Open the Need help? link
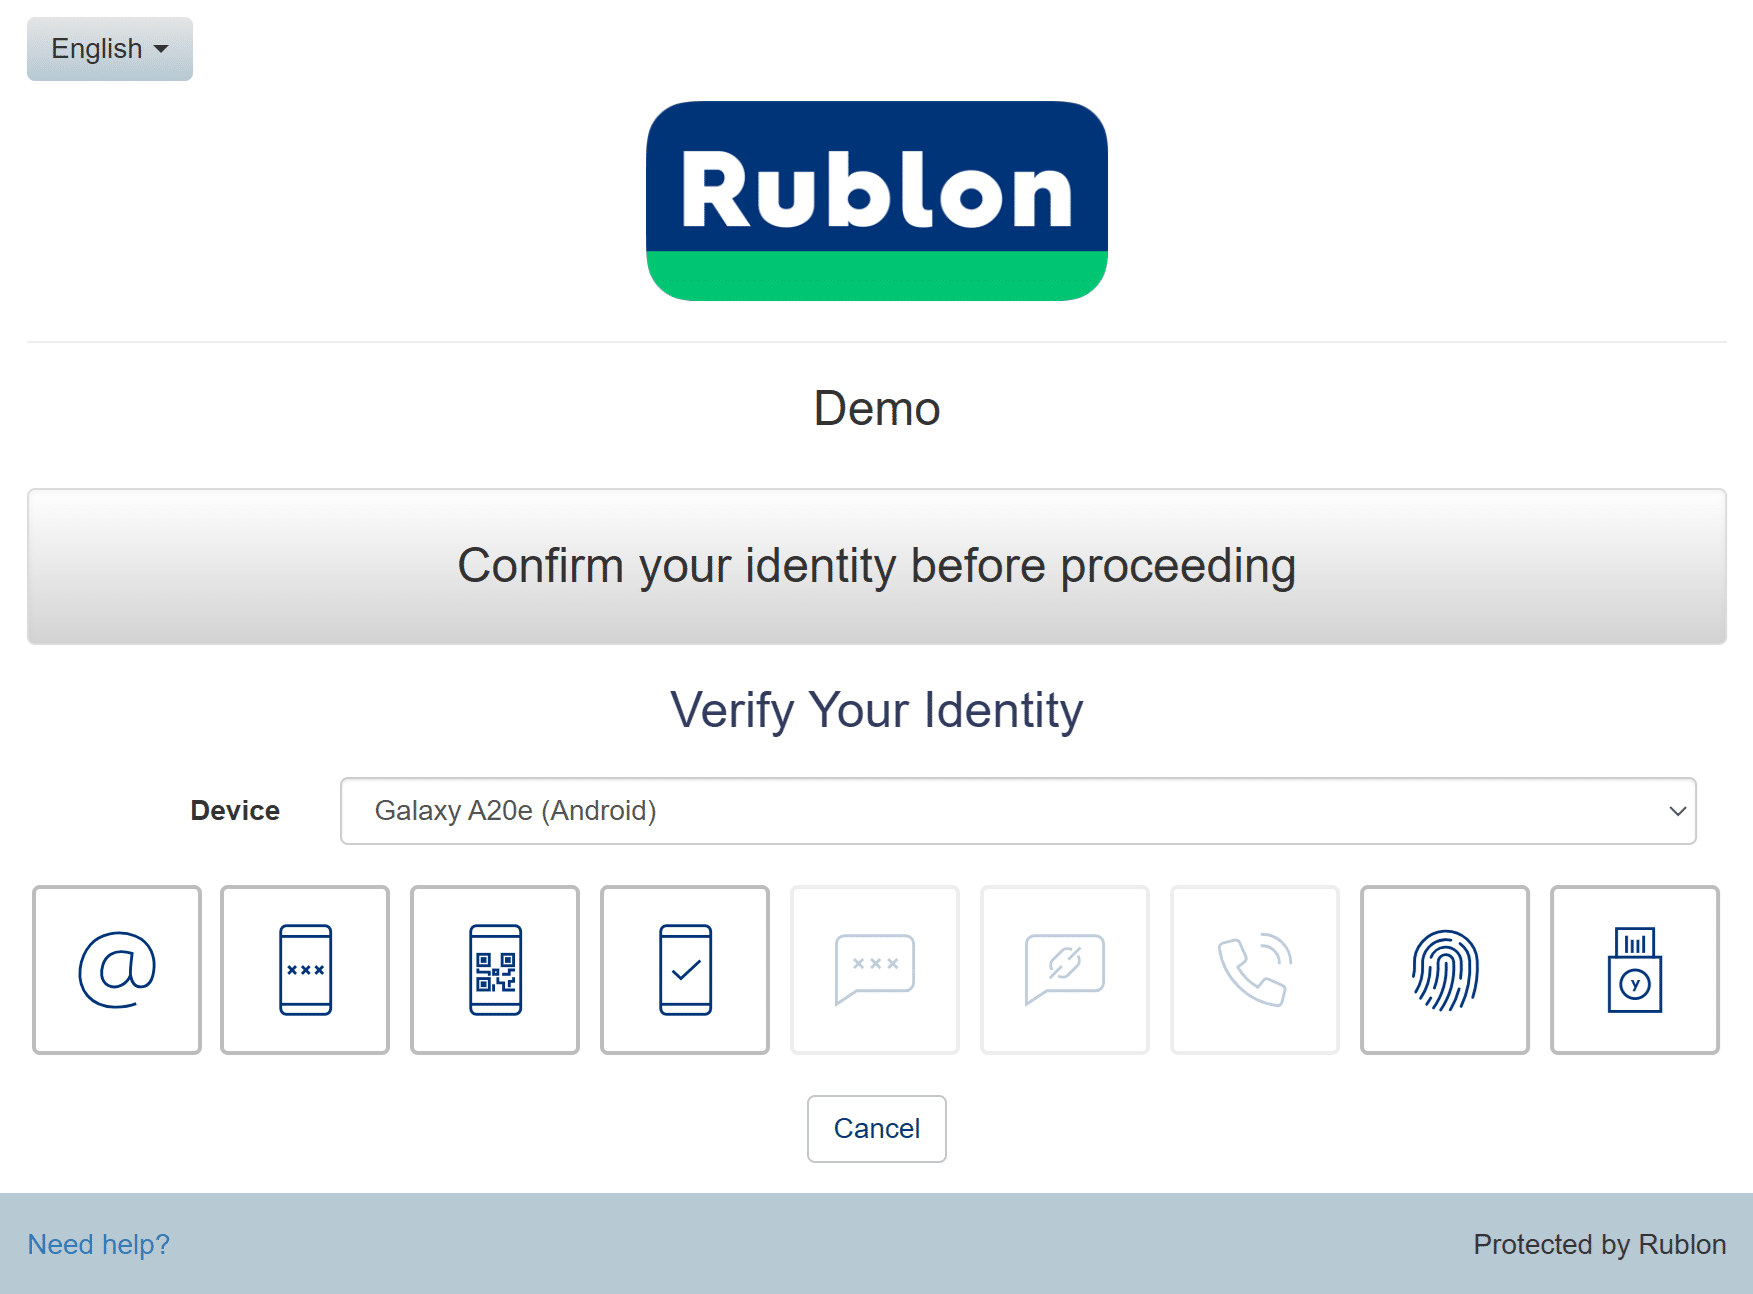The image size is (1753, 1294). [x=98, y=1244]
